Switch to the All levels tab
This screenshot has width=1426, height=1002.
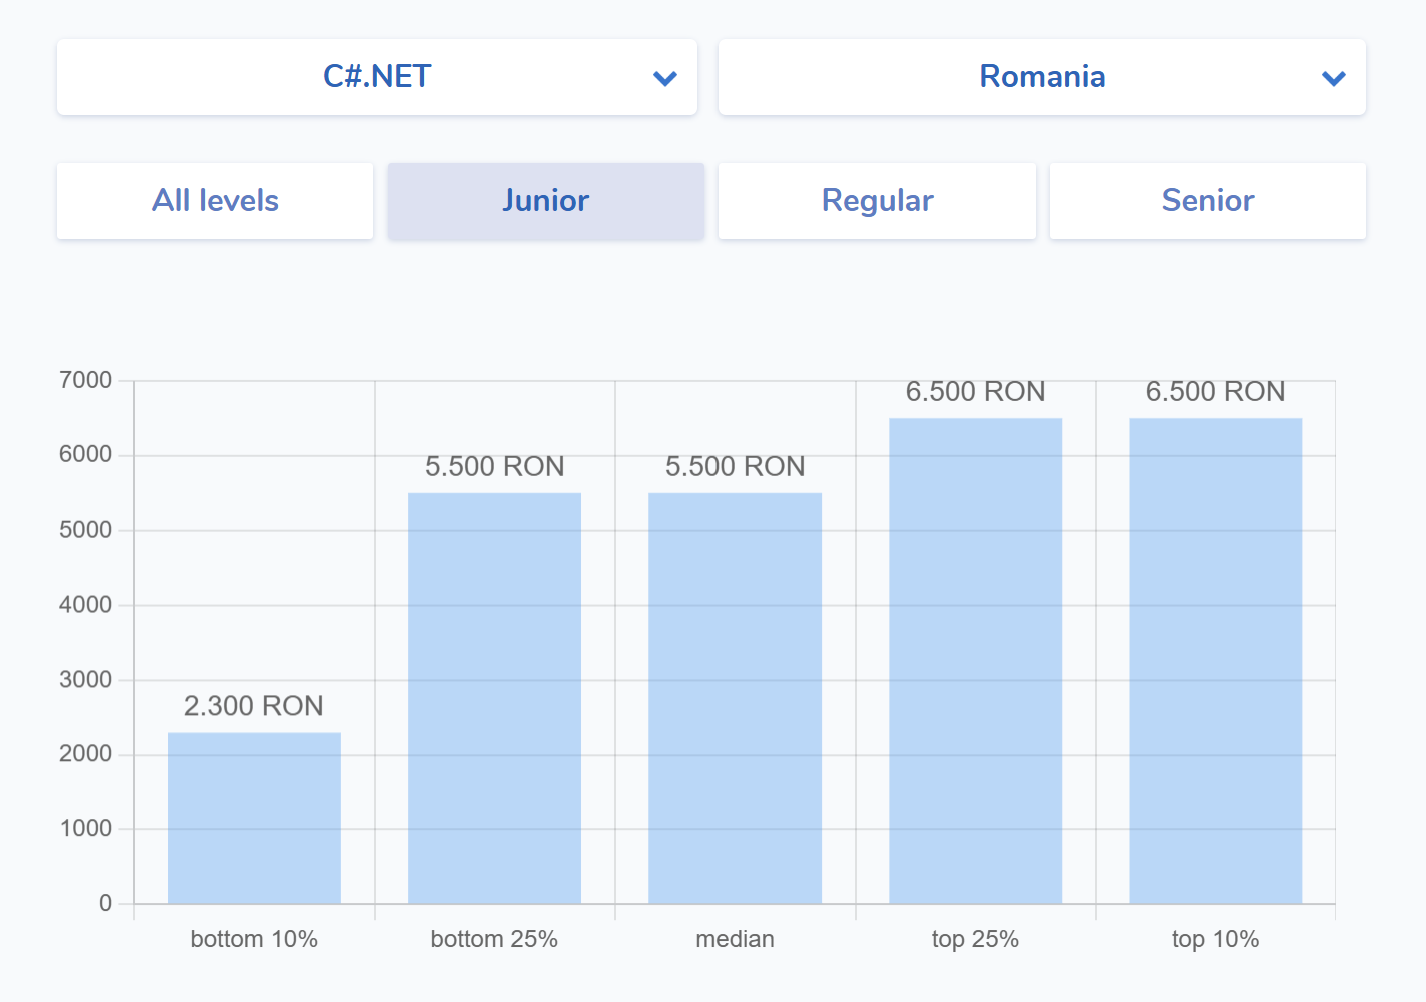tap(215, 201)
